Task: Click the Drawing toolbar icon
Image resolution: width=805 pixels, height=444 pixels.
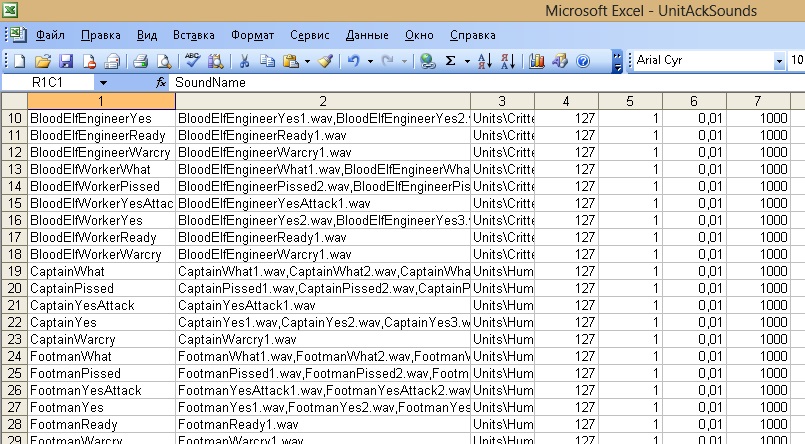Action: pos(560,61)
